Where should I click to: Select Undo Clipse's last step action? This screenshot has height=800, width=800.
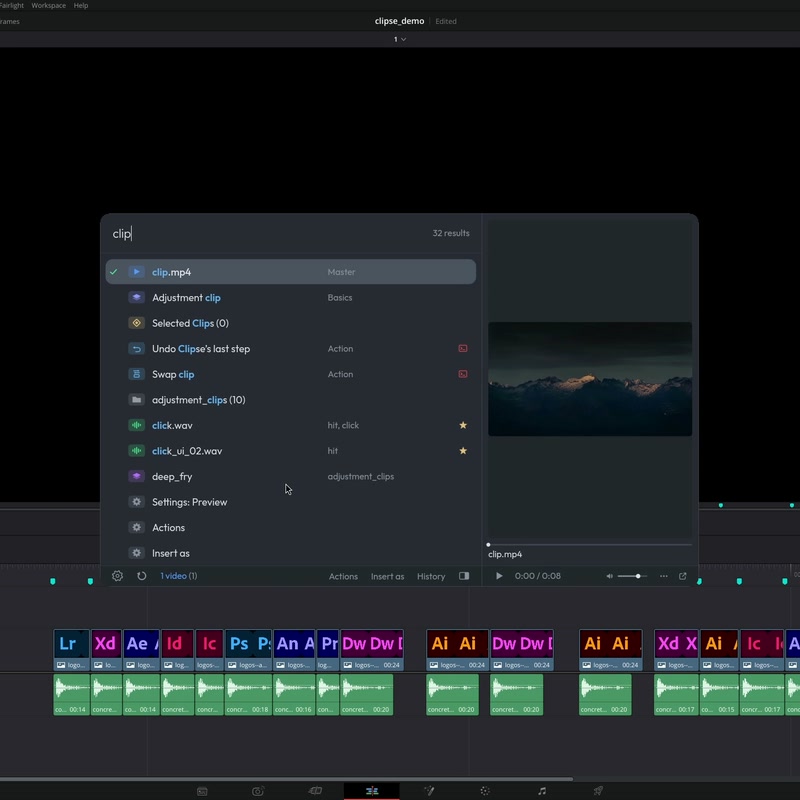(290, 348)
